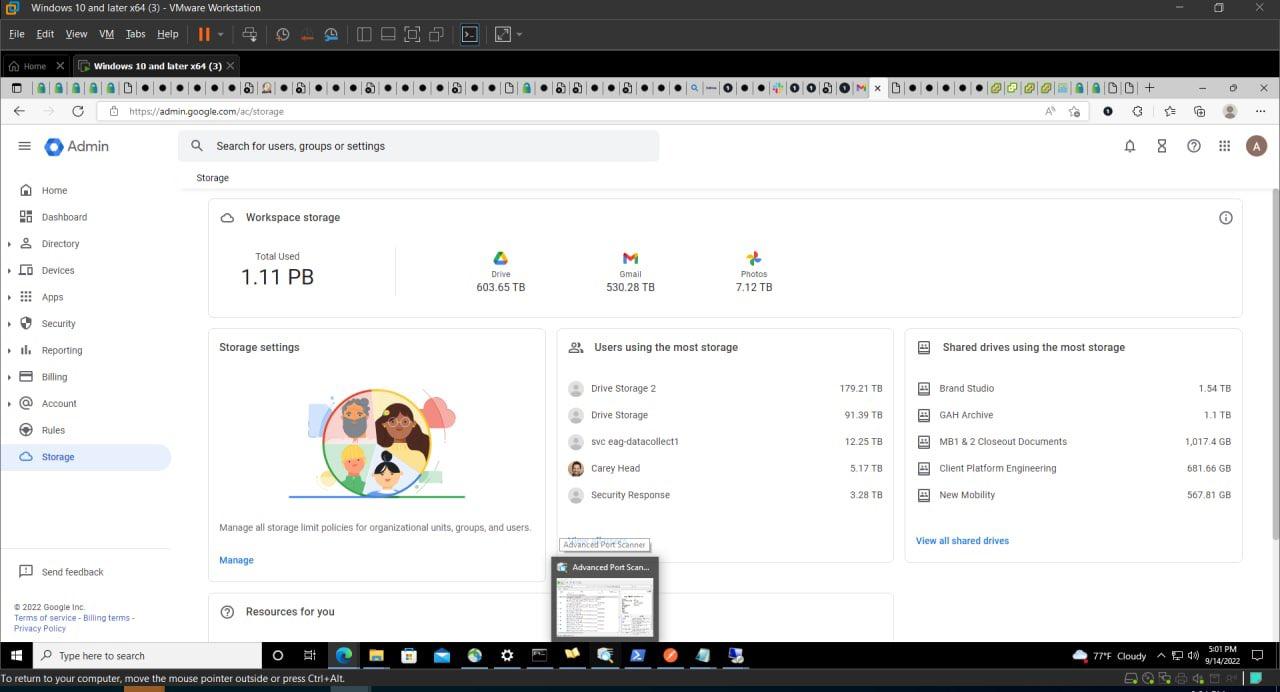Open Dashboard in Admin sidebar
1280x692 pixels.
click(64, 217)
